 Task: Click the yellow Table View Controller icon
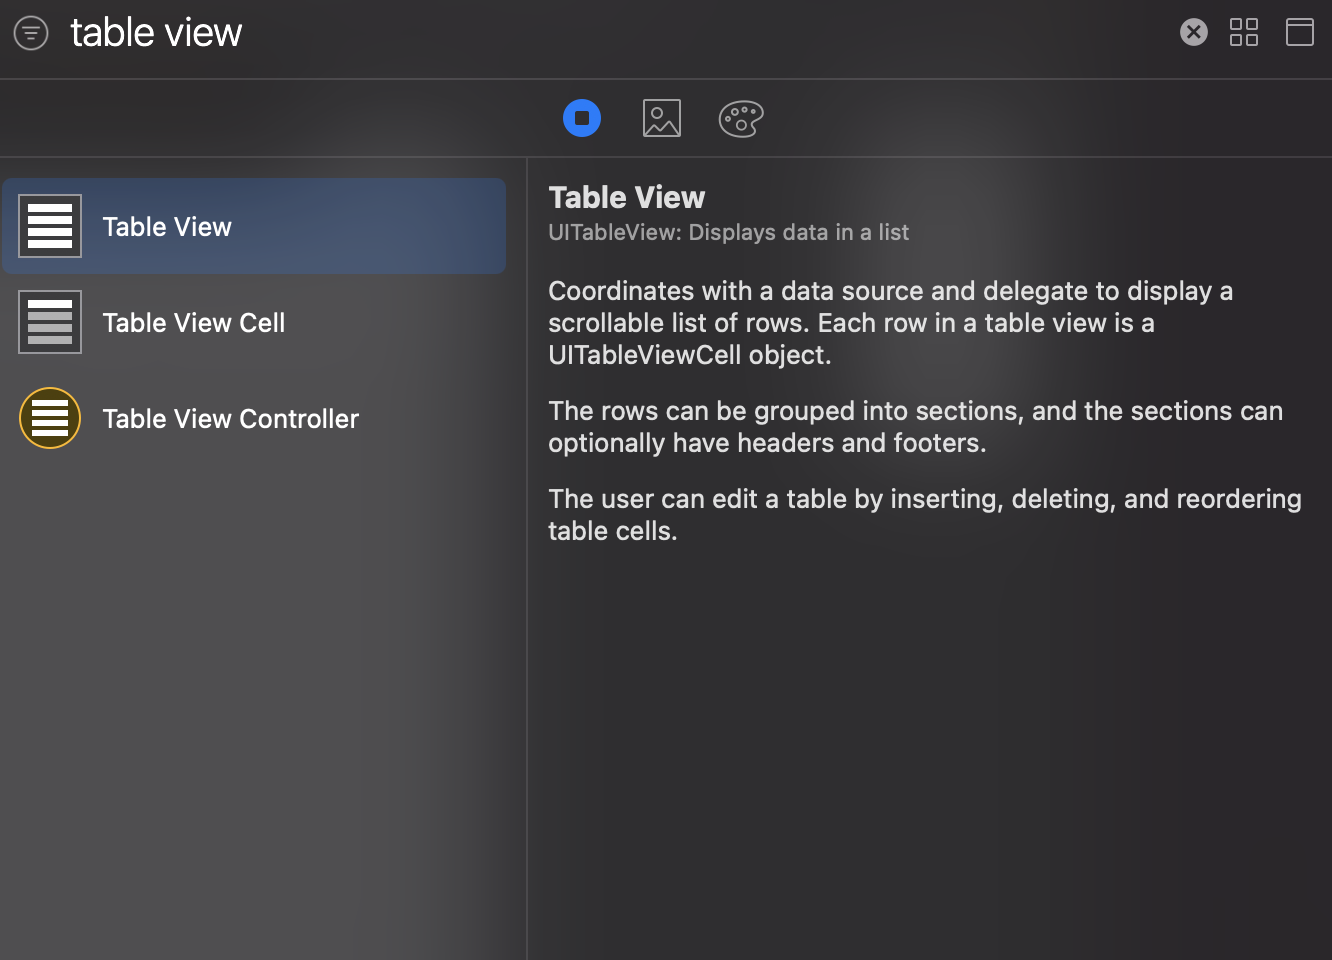pos(50,418)
